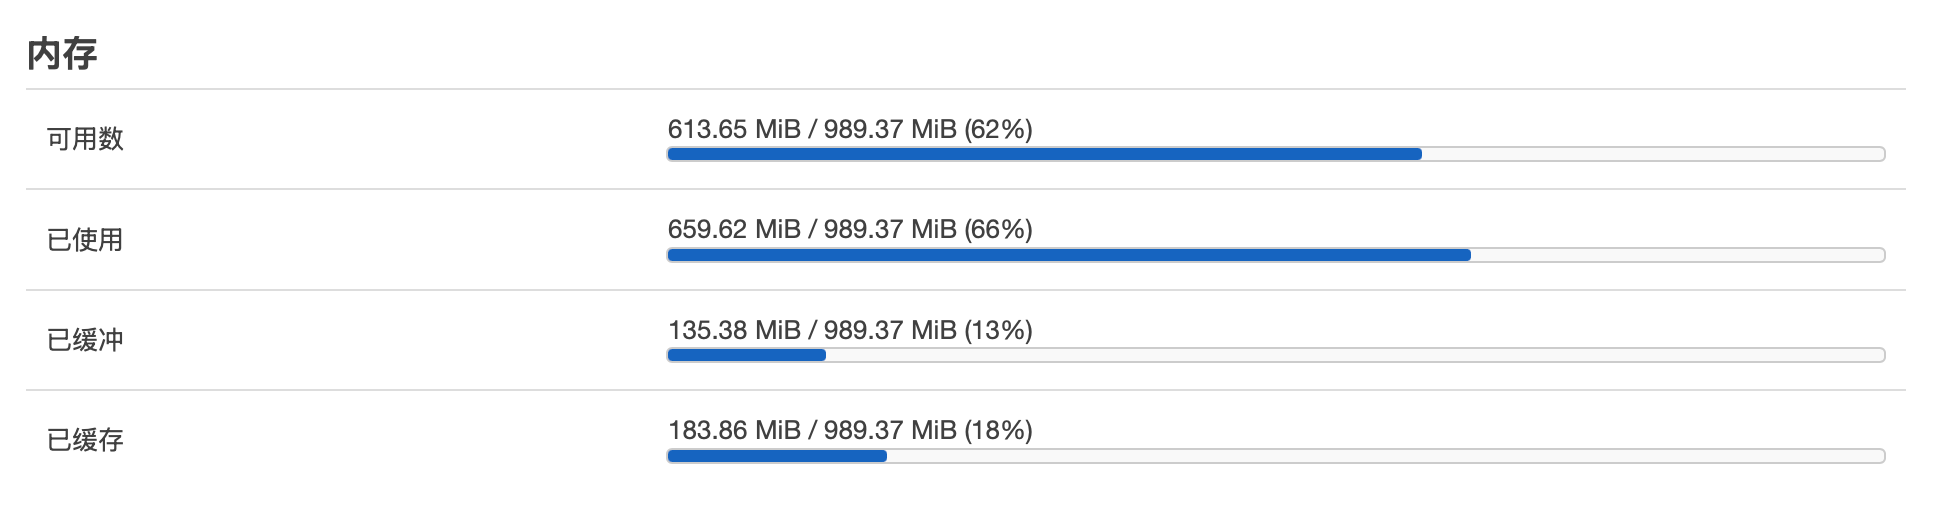Click the empty part of 已缓存 progress bar
The width and height of the screenshot is (1952, 506).
point(1385,456)
